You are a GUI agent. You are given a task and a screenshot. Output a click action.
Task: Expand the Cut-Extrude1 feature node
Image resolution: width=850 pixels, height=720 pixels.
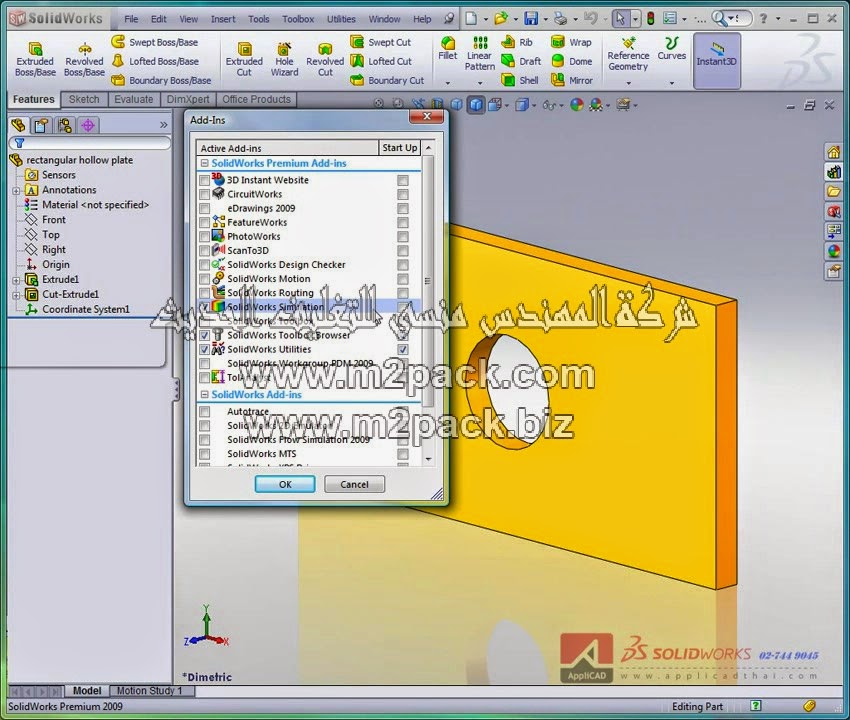(x=16, y=295)
